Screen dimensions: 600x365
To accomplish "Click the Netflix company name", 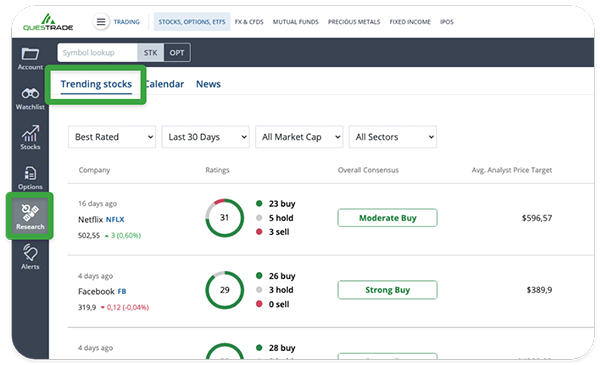I will pyautogui.click(x=90, y=220).
